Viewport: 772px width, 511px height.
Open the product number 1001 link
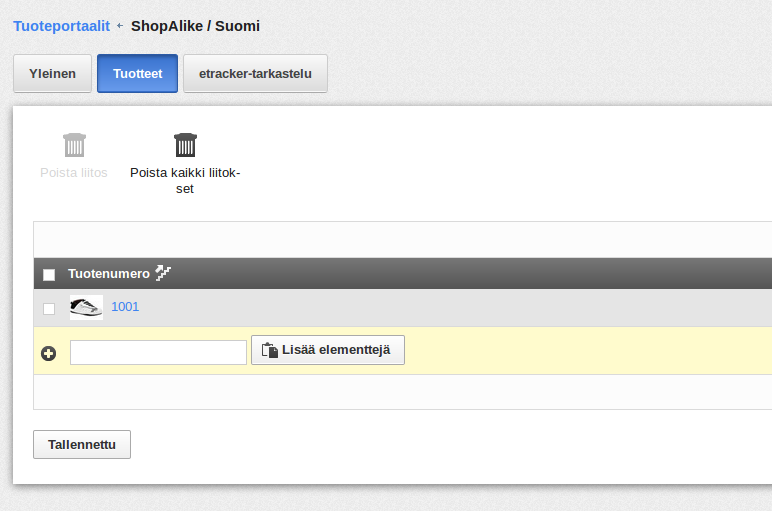coord(125,307)
